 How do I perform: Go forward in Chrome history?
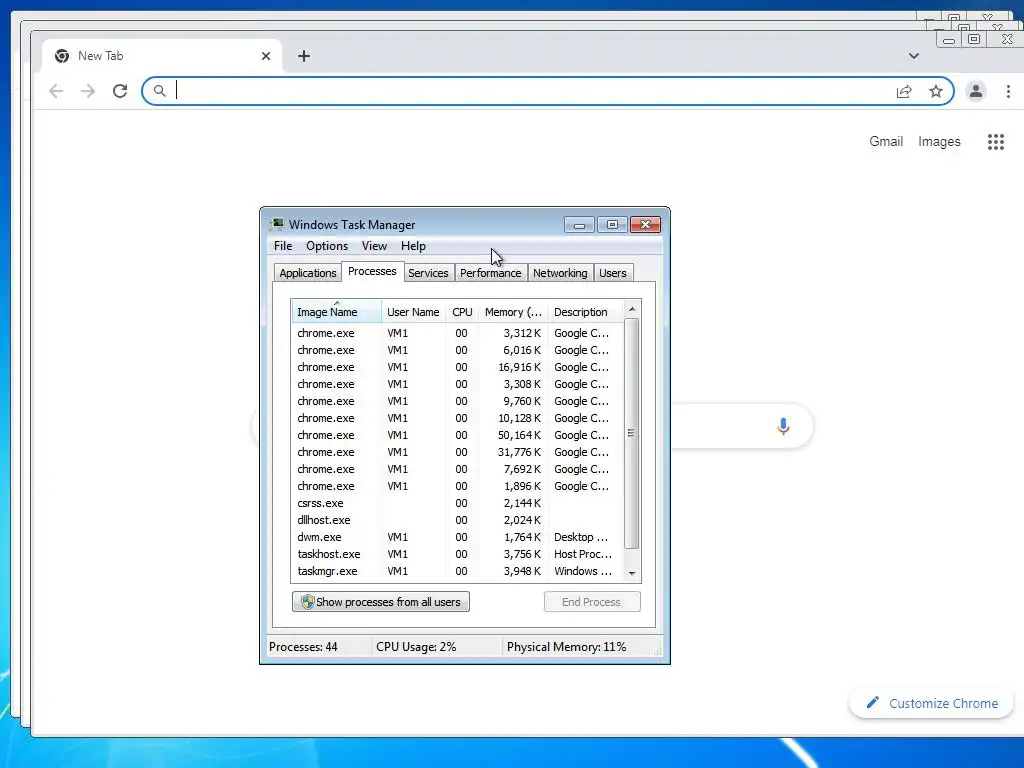(88, 91)
